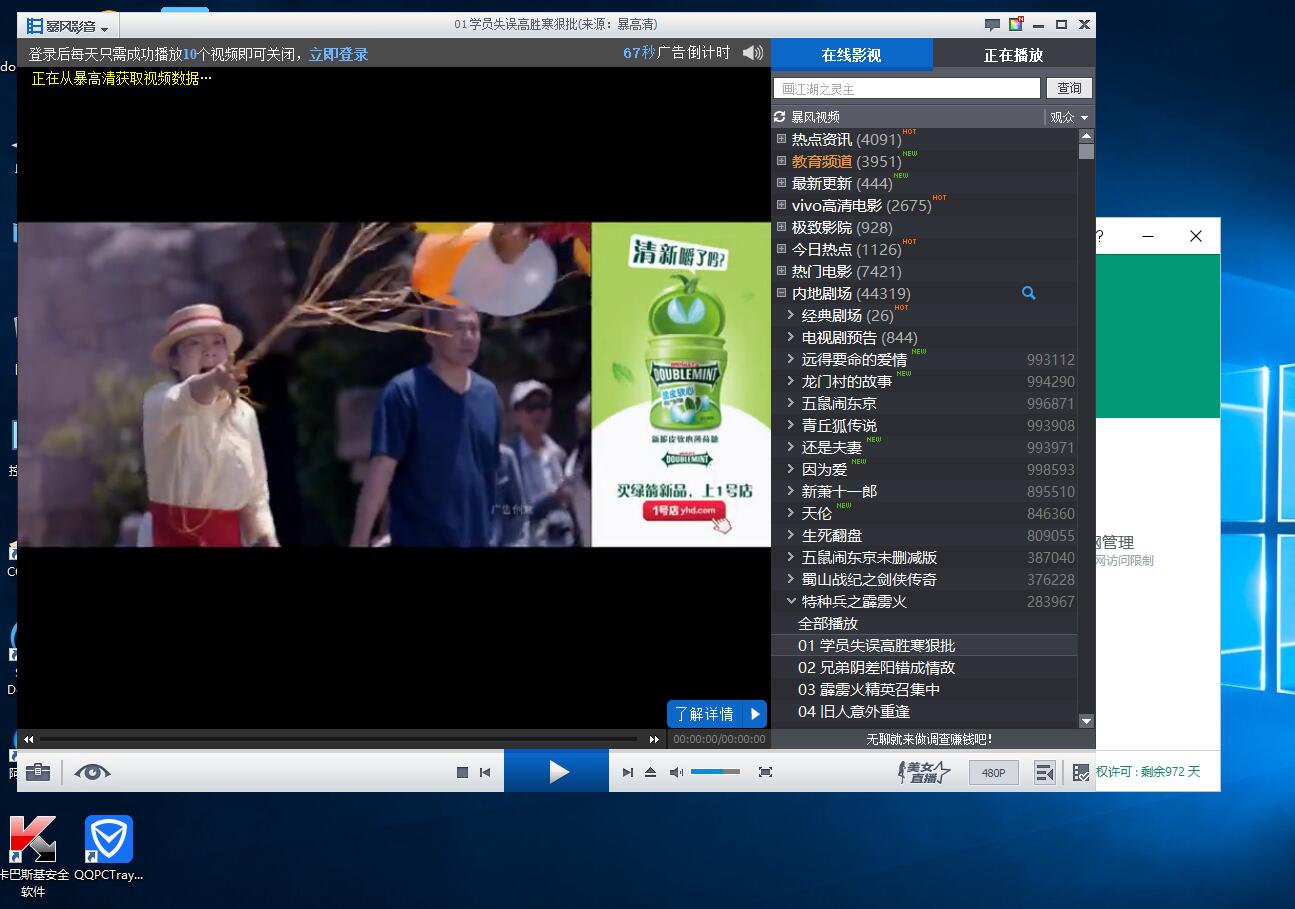1295x909 pixels.
Task: Skip to the next video
Action: 628,772
